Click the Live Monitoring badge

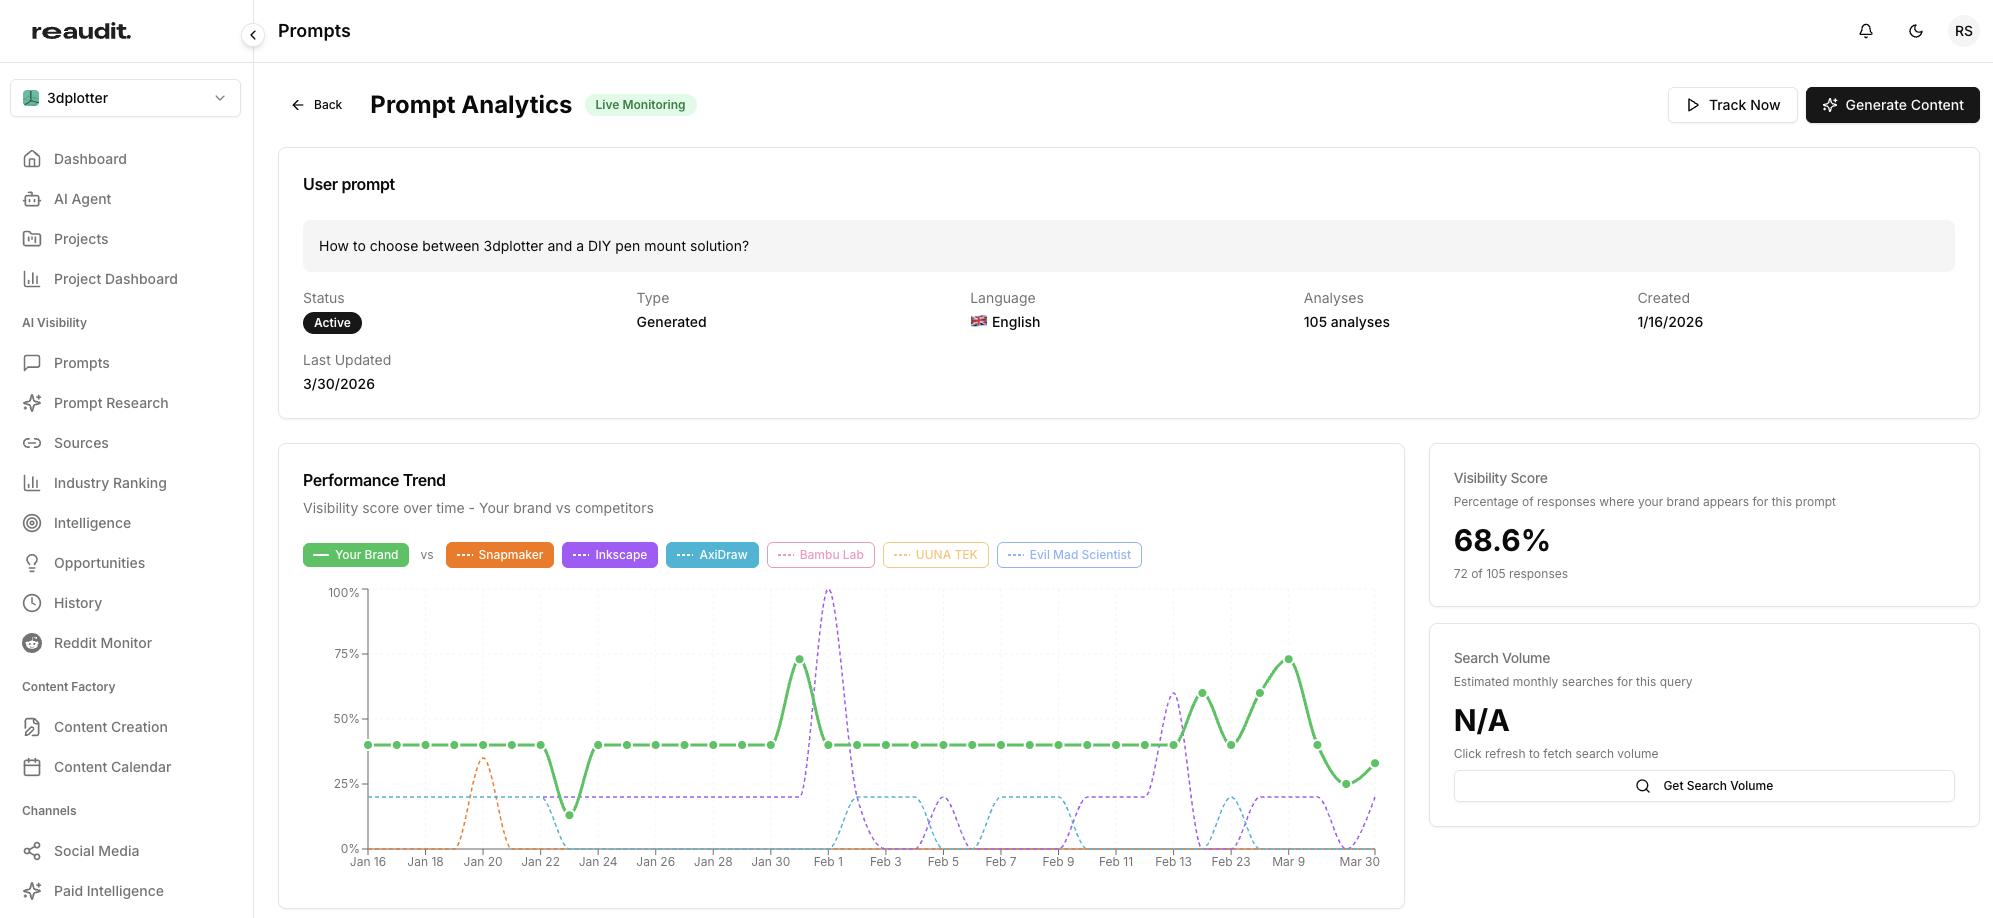pos(640,105)
